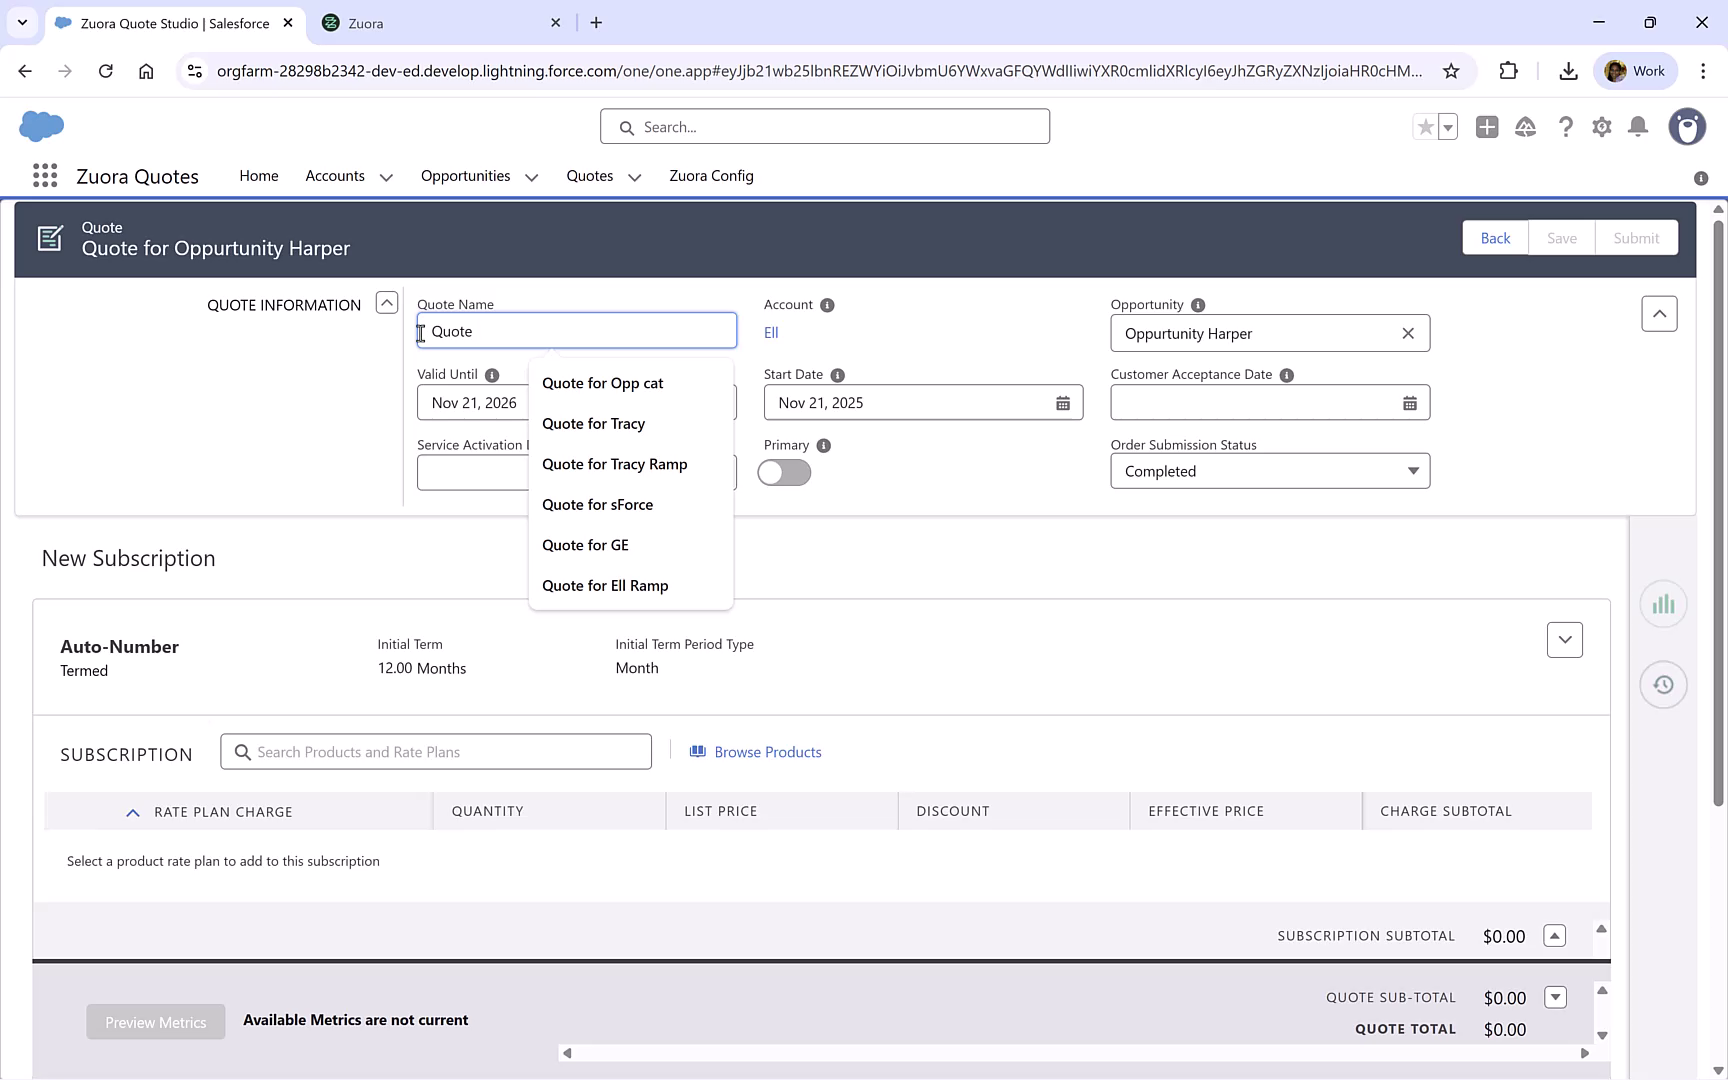The height and width of the screenshot is (1080, 1728).
Task: Enable the Primary toggle switch
Action: tap(784, 472)
